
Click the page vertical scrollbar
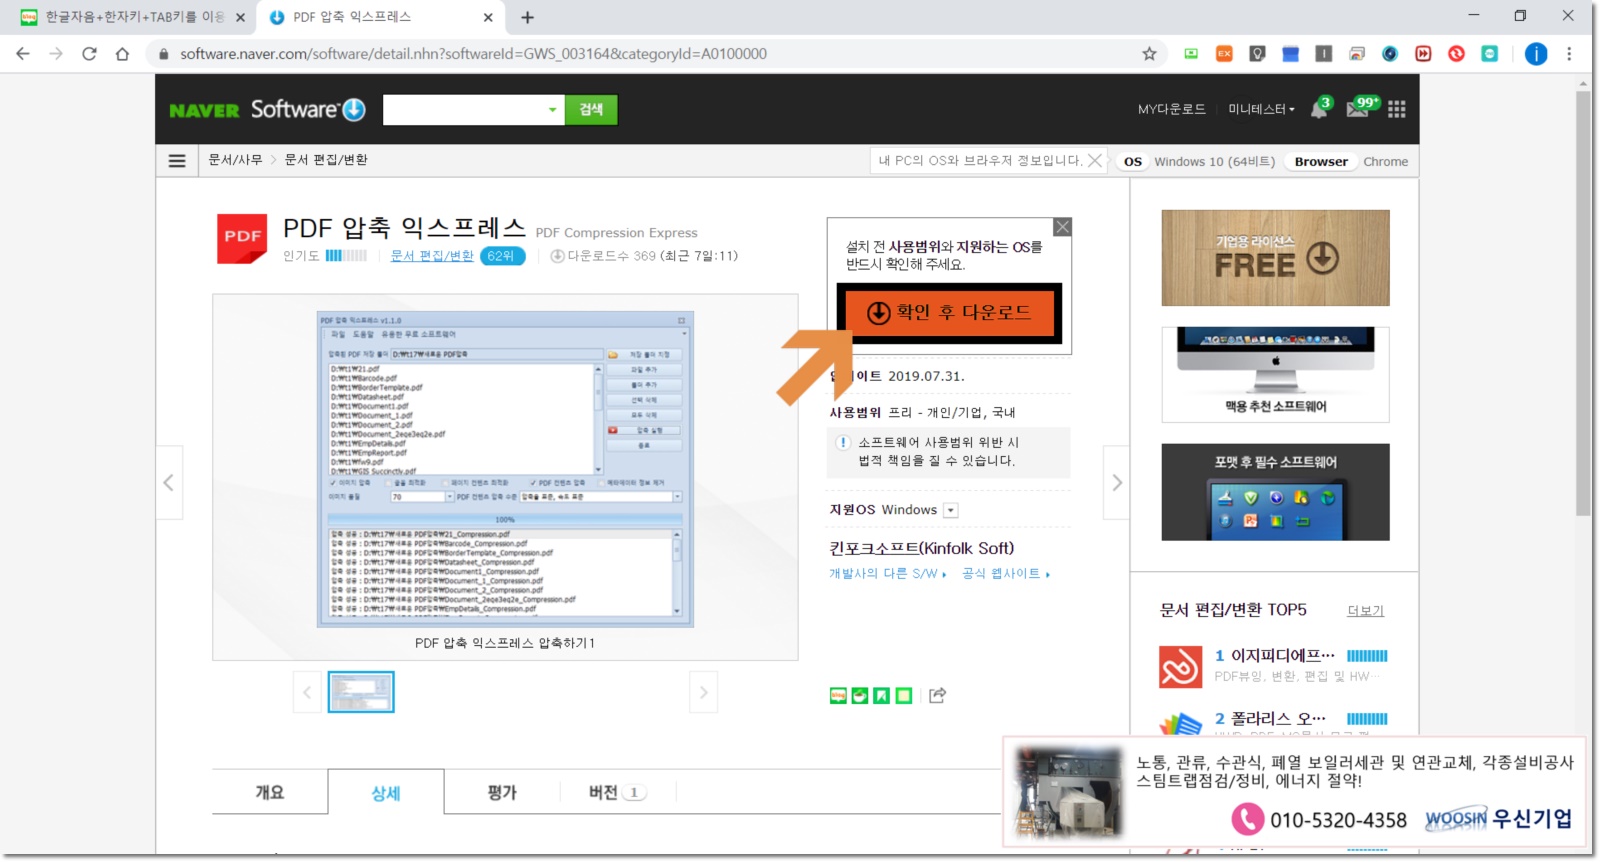point(1583,305)
